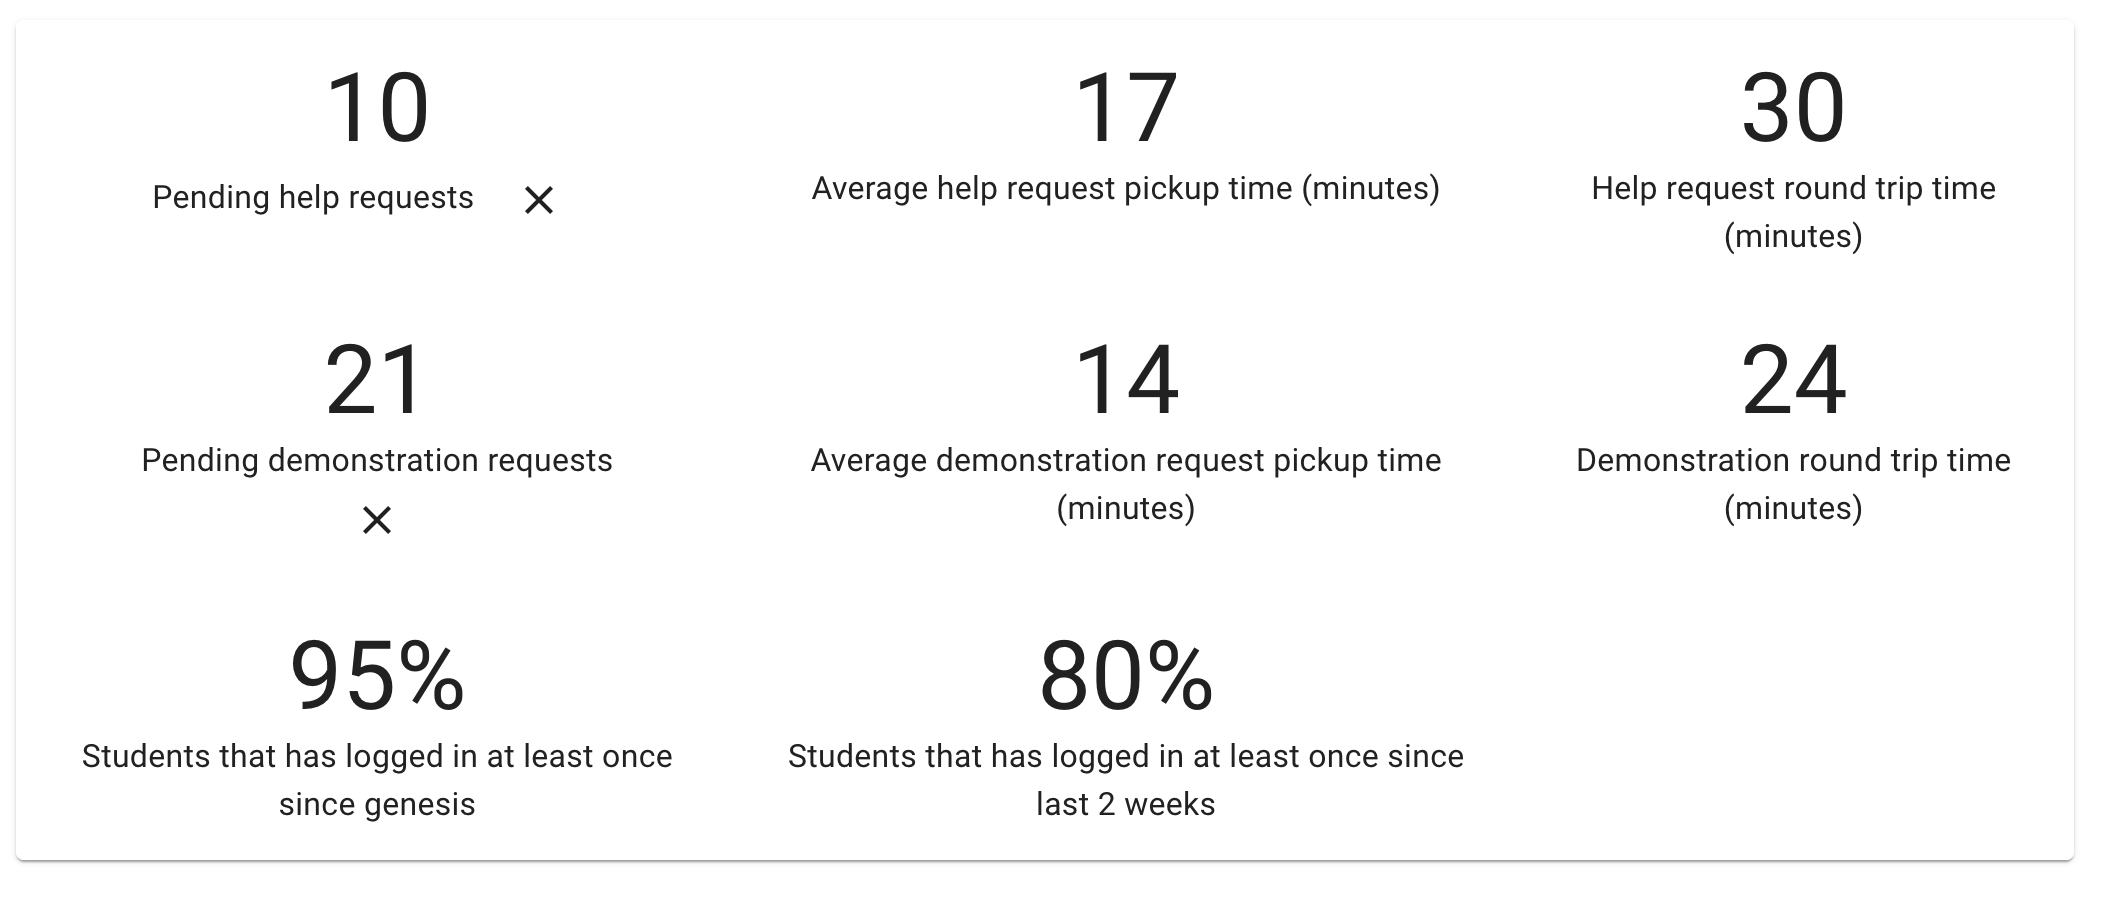Click Demonstration round trip time label

(x=1793, y=460)
